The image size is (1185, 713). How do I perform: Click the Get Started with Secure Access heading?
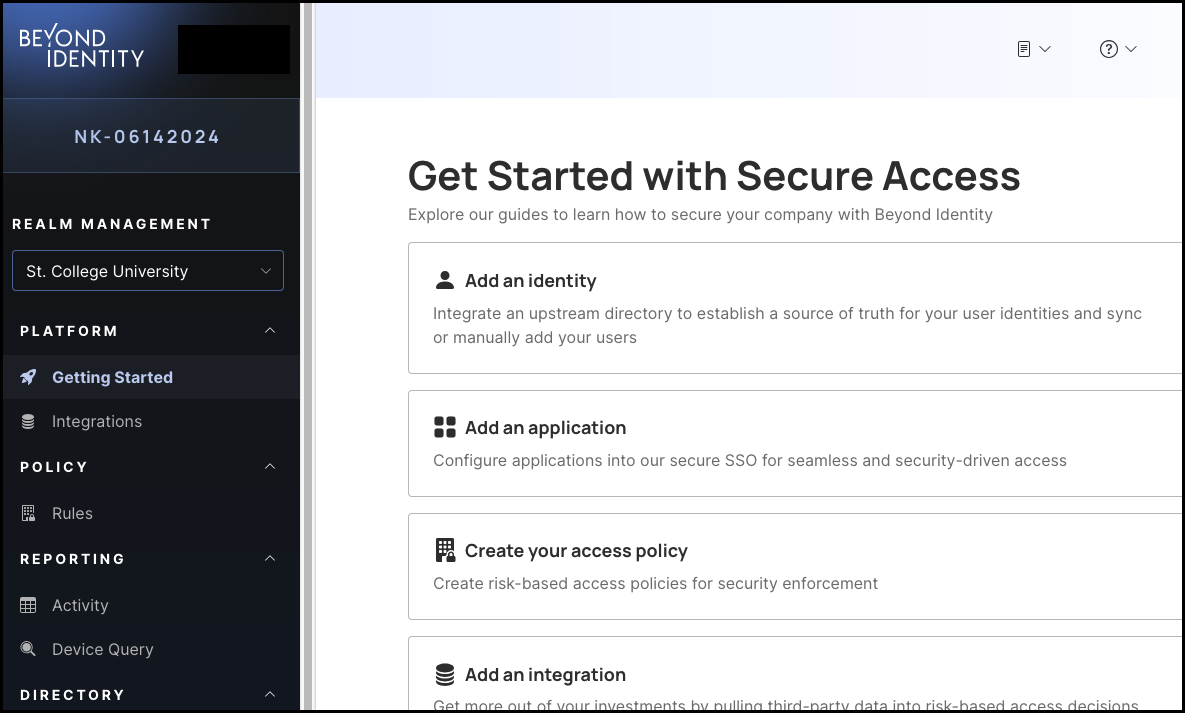714,176
